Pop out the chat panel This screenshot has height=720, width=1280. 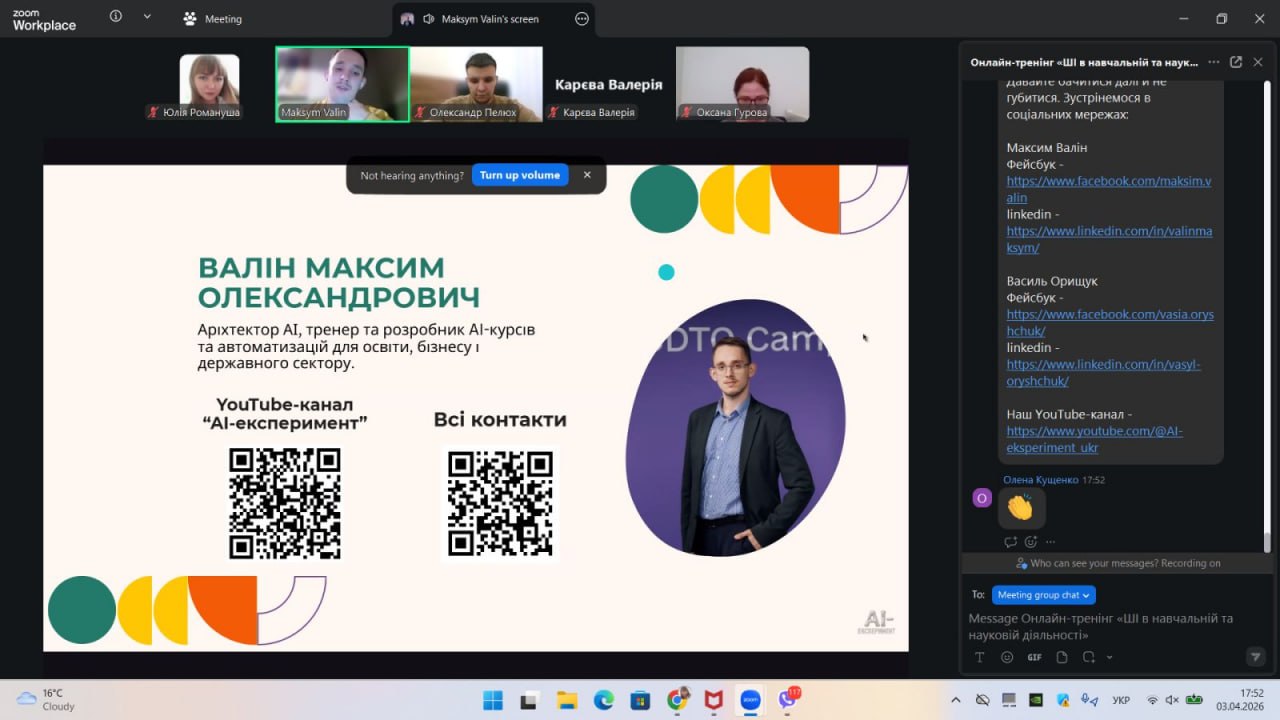1236,62
